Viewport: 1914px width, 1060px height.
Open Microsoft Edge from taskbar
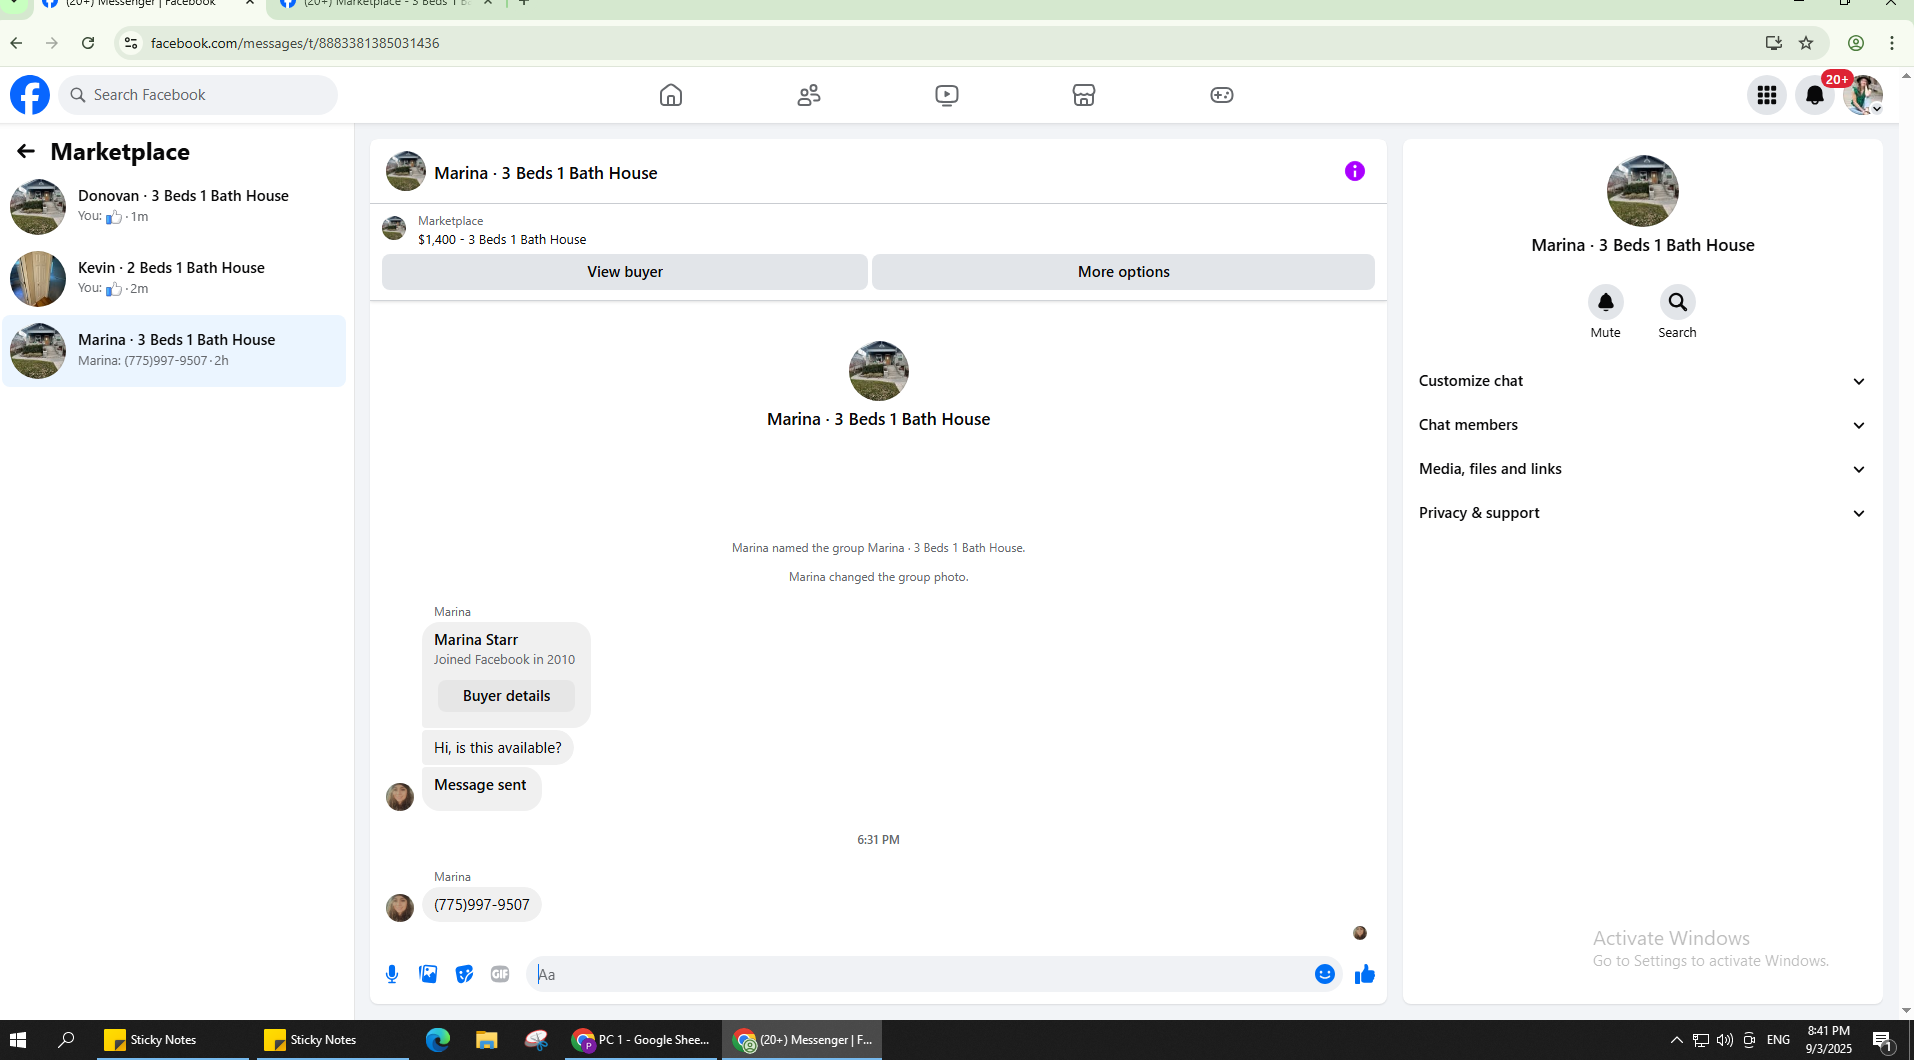click(x=438, y=1040)
